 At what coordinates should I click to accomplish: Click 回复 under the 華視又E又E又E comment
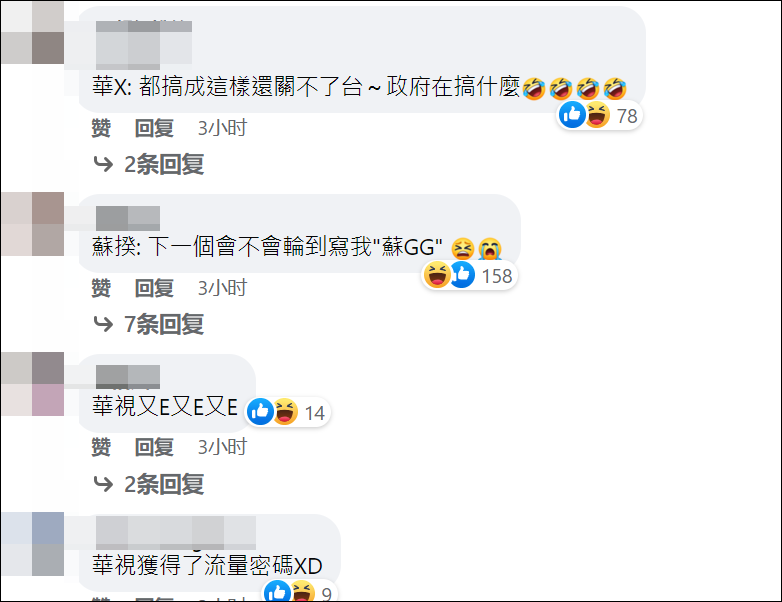tap(154, 447)
